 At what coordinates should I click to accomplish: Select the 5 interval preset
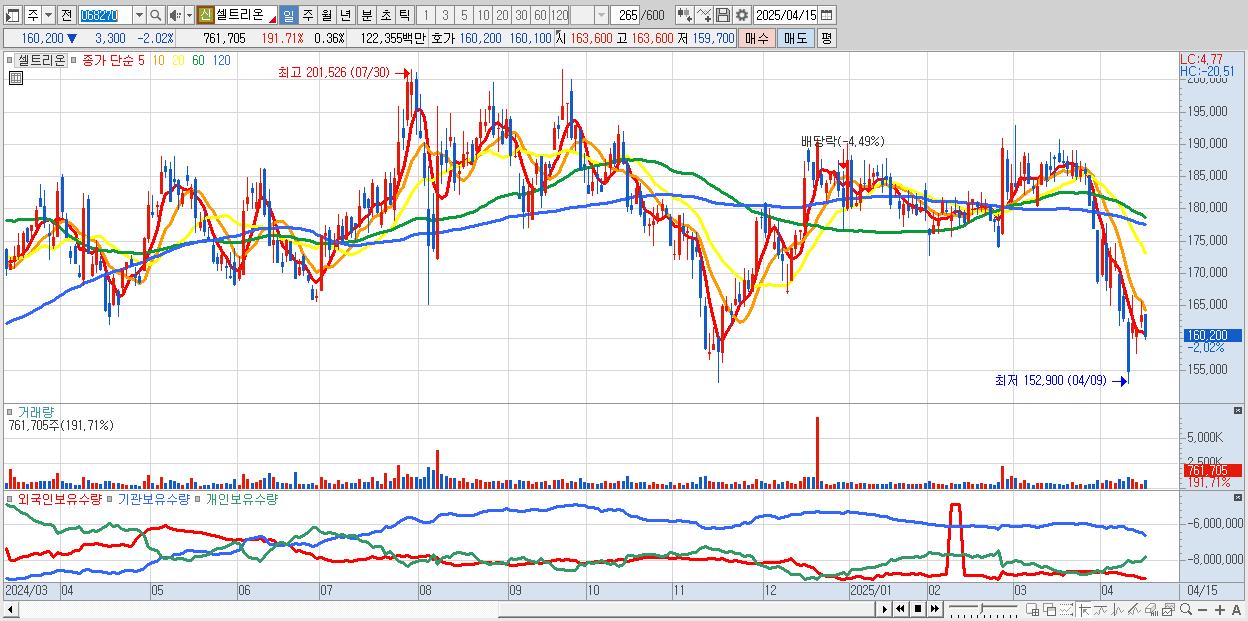tap(464, 15)
